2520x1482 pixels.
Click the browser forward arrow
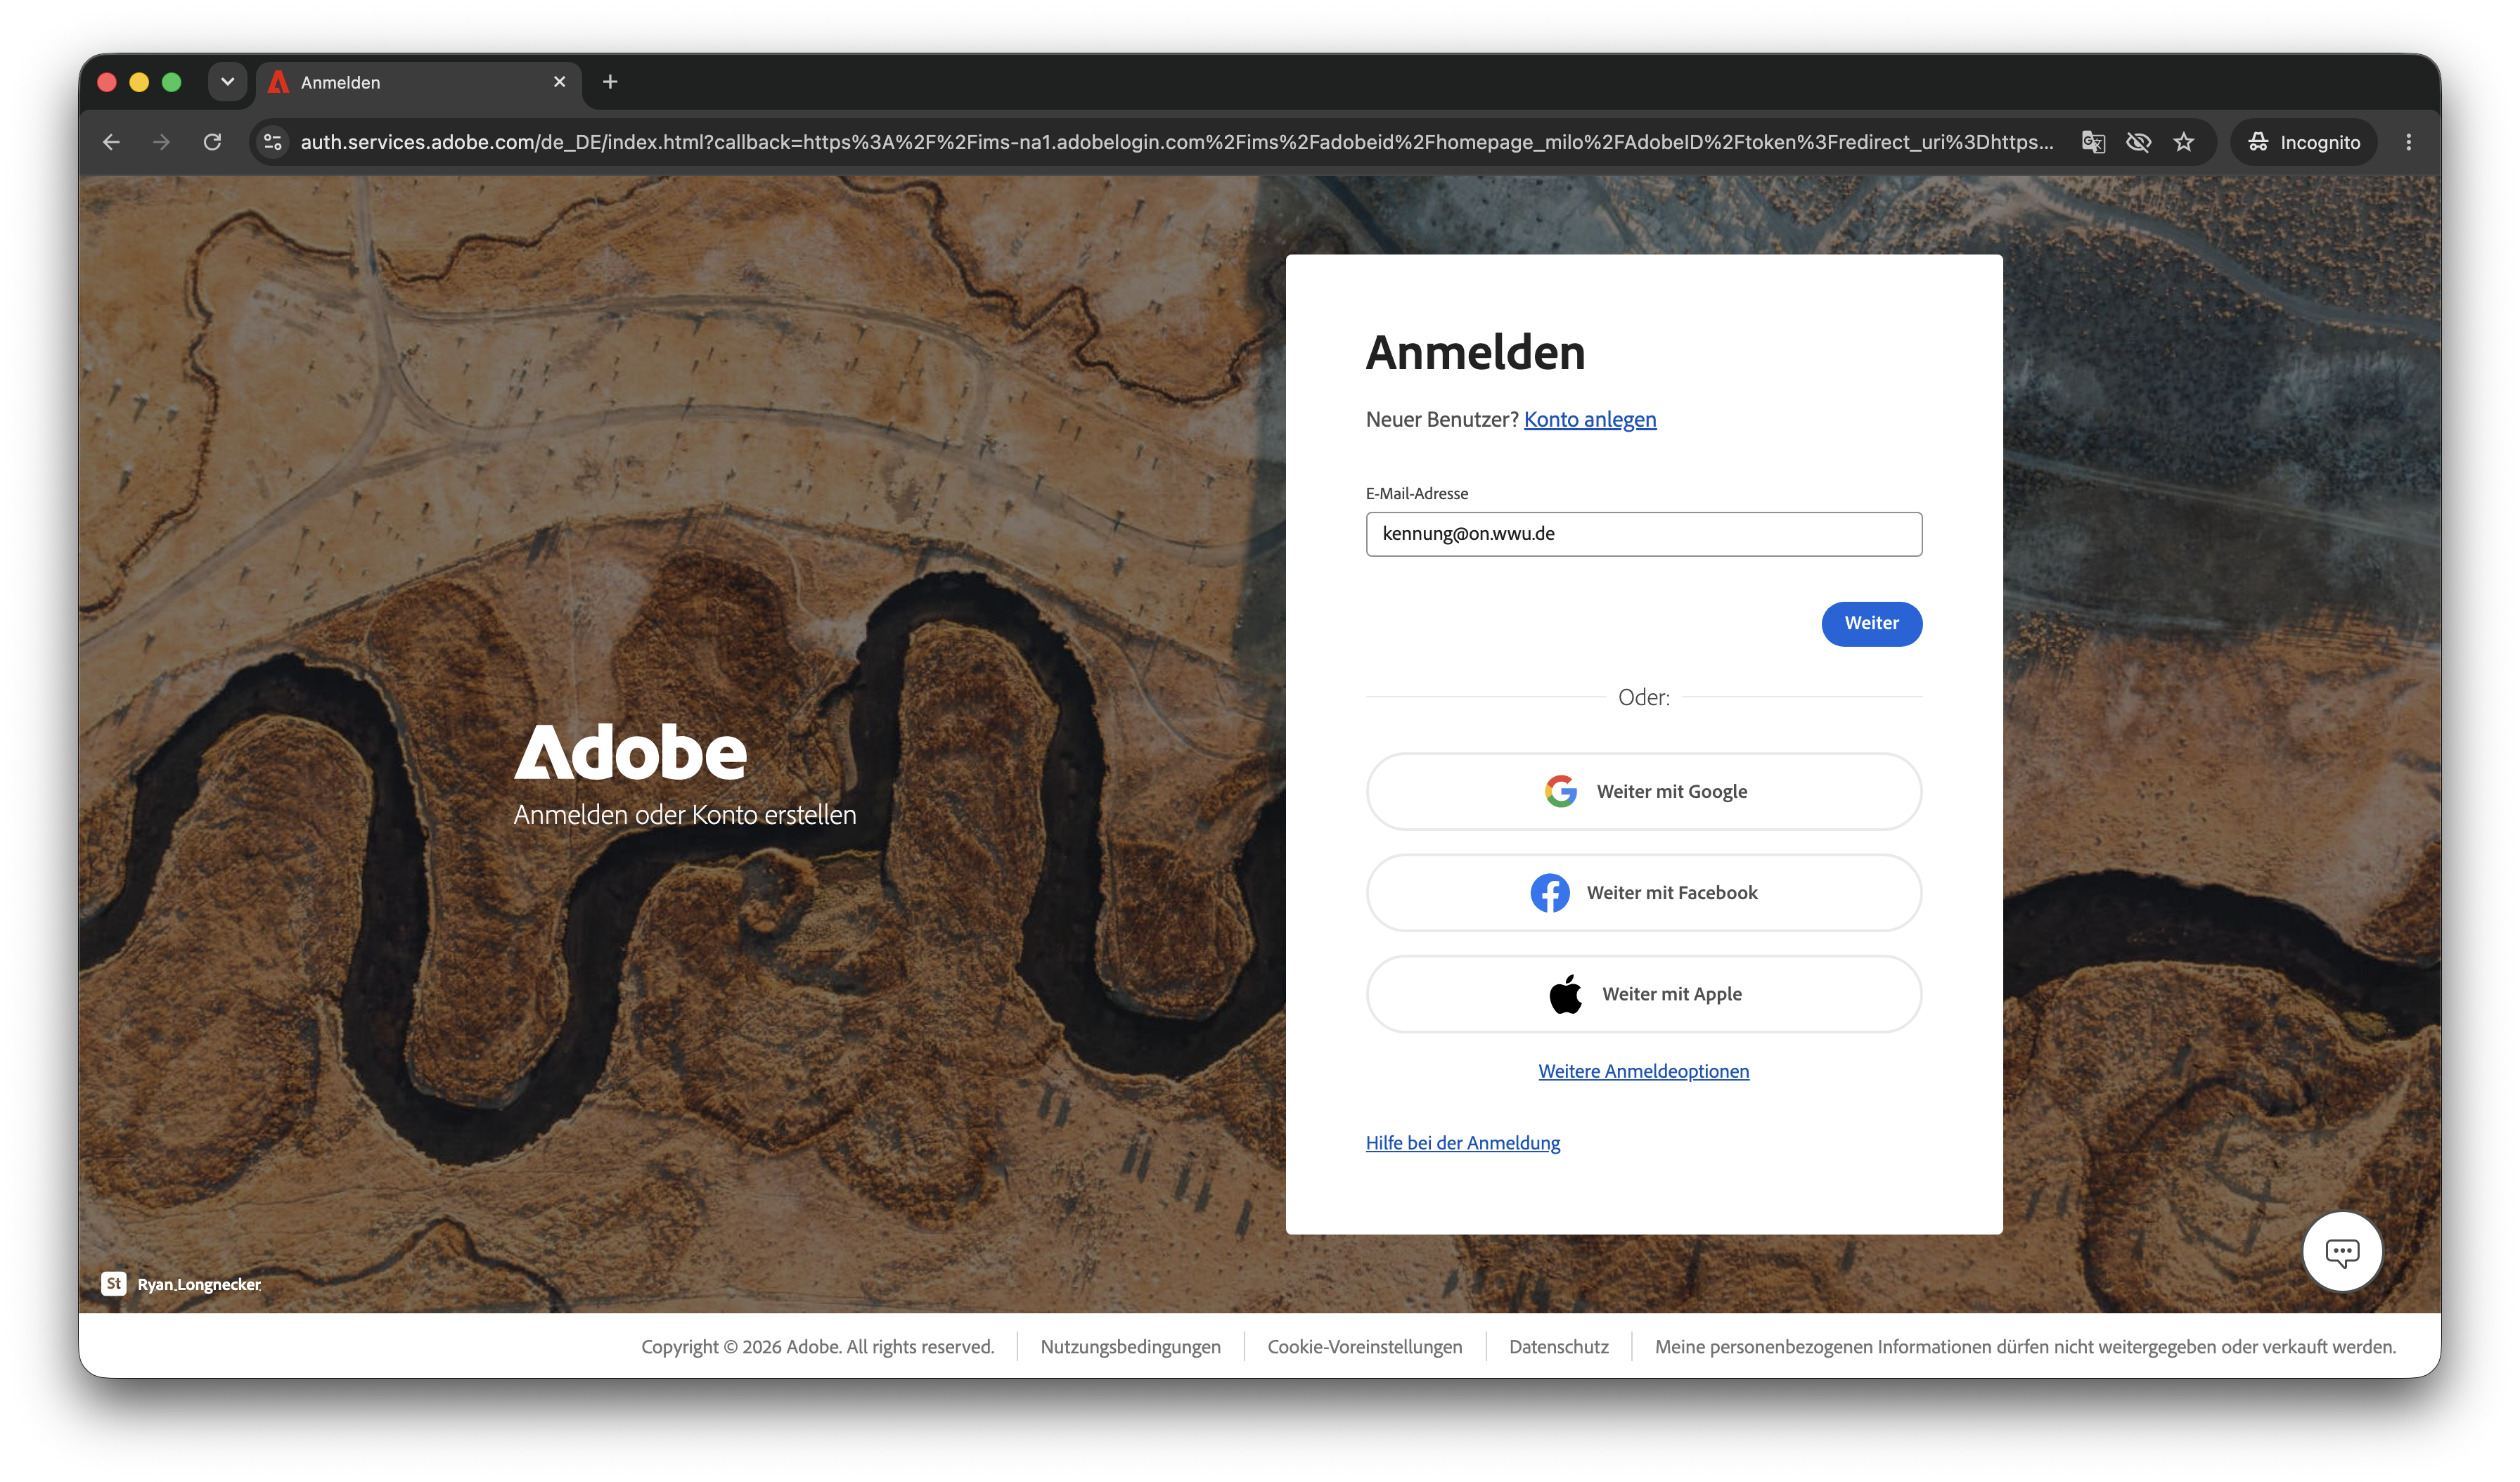pyautogui.click(x=161, y=142)
